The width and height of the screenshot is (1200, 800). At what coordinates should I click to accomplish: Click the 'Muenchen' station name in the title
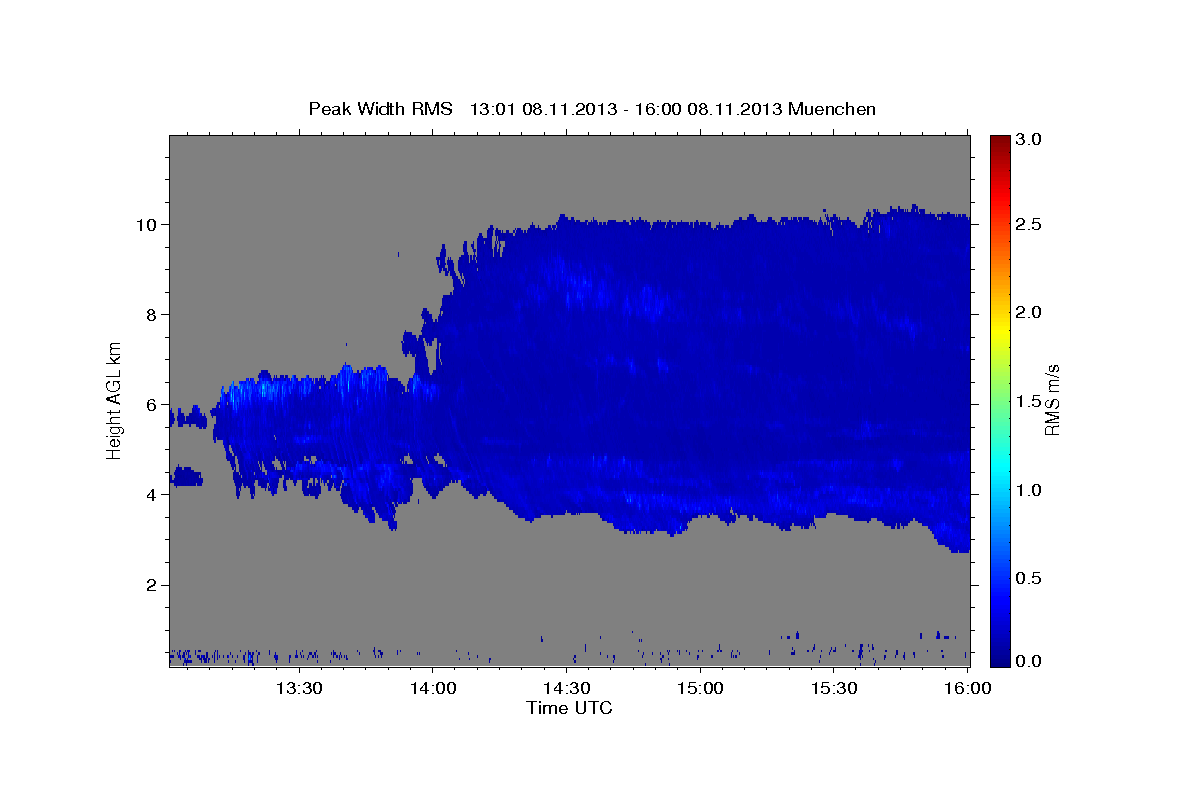click(832, 109)
